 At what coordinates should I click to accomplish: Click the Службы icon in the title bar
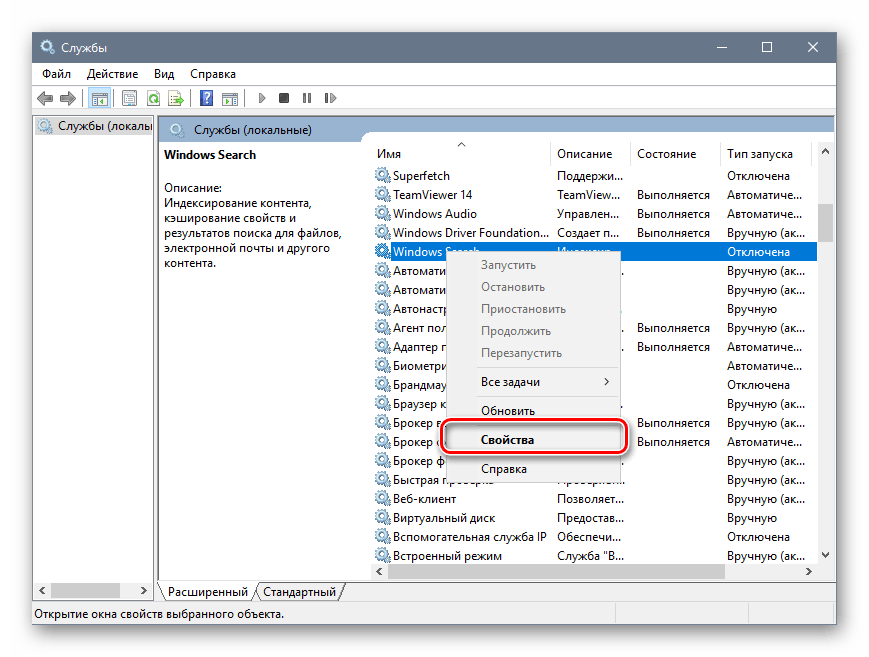pos(48,47)
